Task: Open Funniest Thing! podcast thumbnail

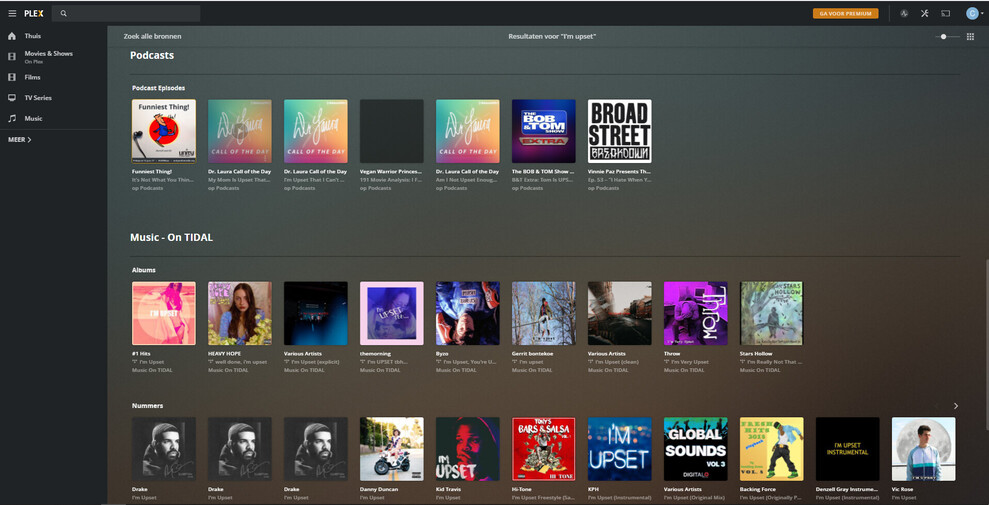Action: coord(164,131)
